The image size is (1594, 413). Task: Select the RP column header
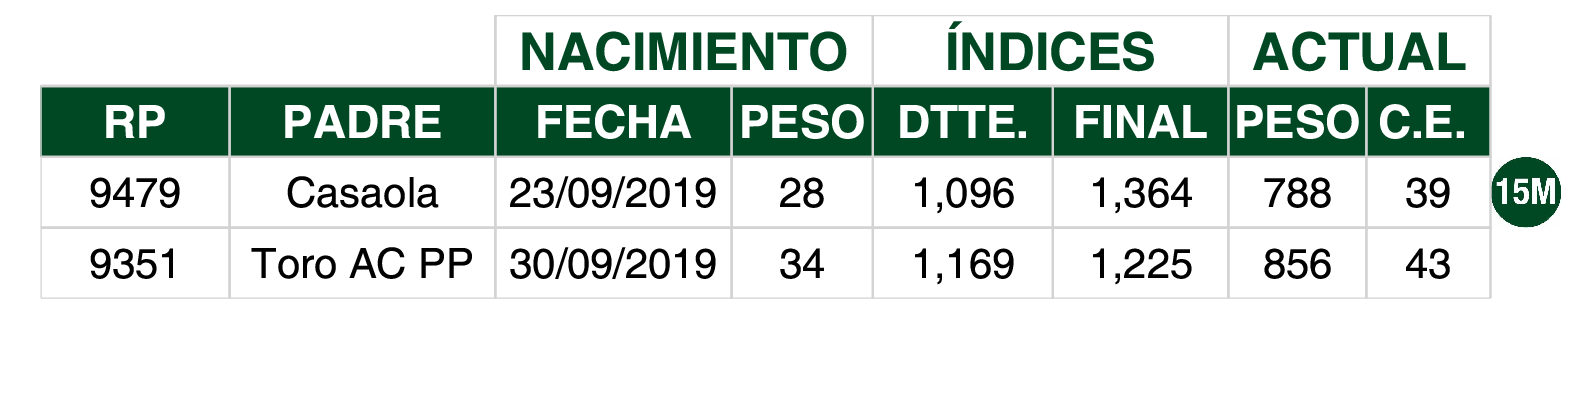tap(135, 122)
